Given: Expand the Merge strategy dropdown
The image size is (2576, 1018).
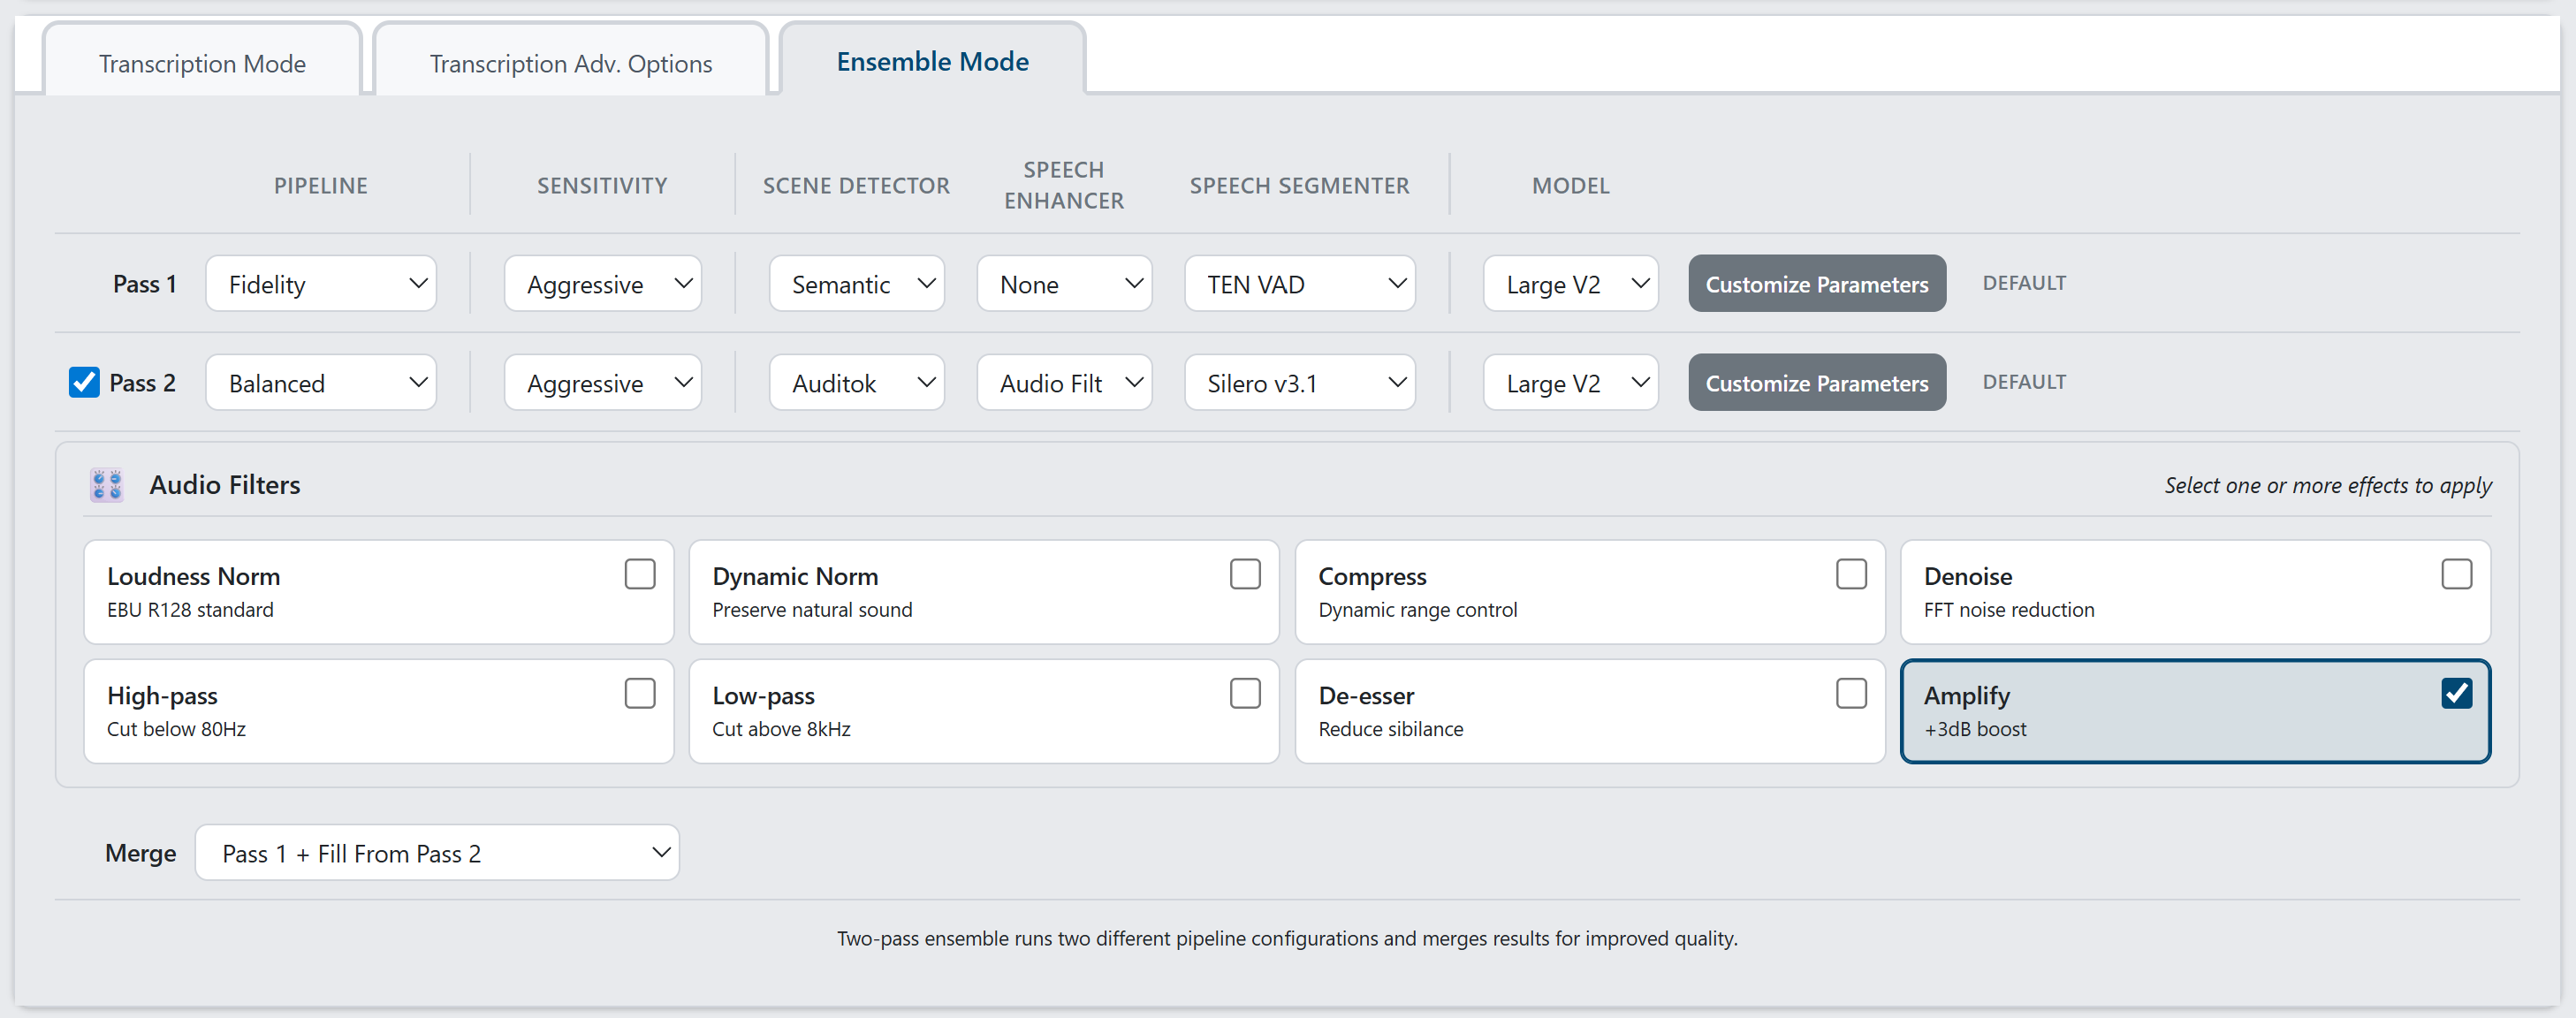Looking at the screenshot, I should coord(437,853).
